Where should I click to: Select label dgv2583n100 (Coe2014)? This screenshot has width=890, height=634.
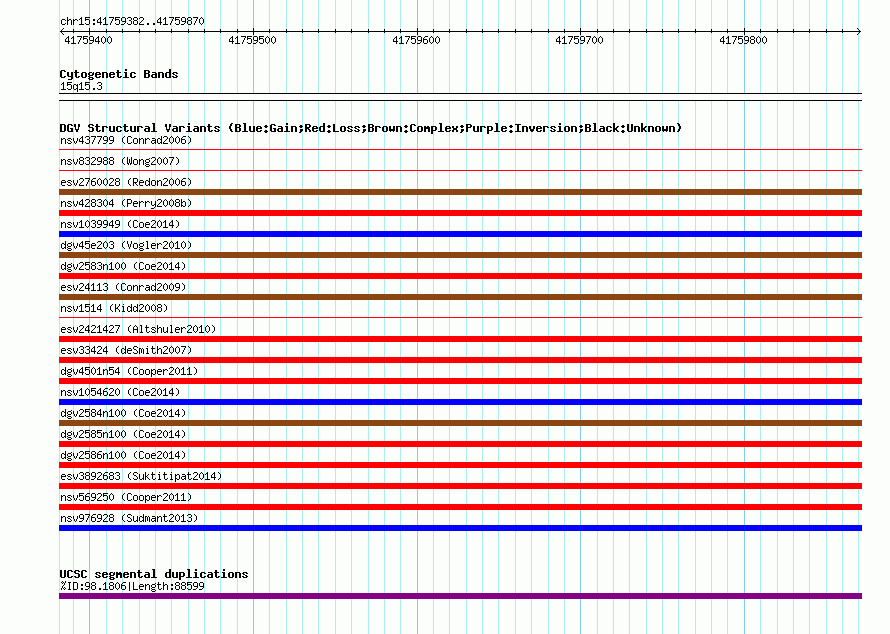point(123,266)
